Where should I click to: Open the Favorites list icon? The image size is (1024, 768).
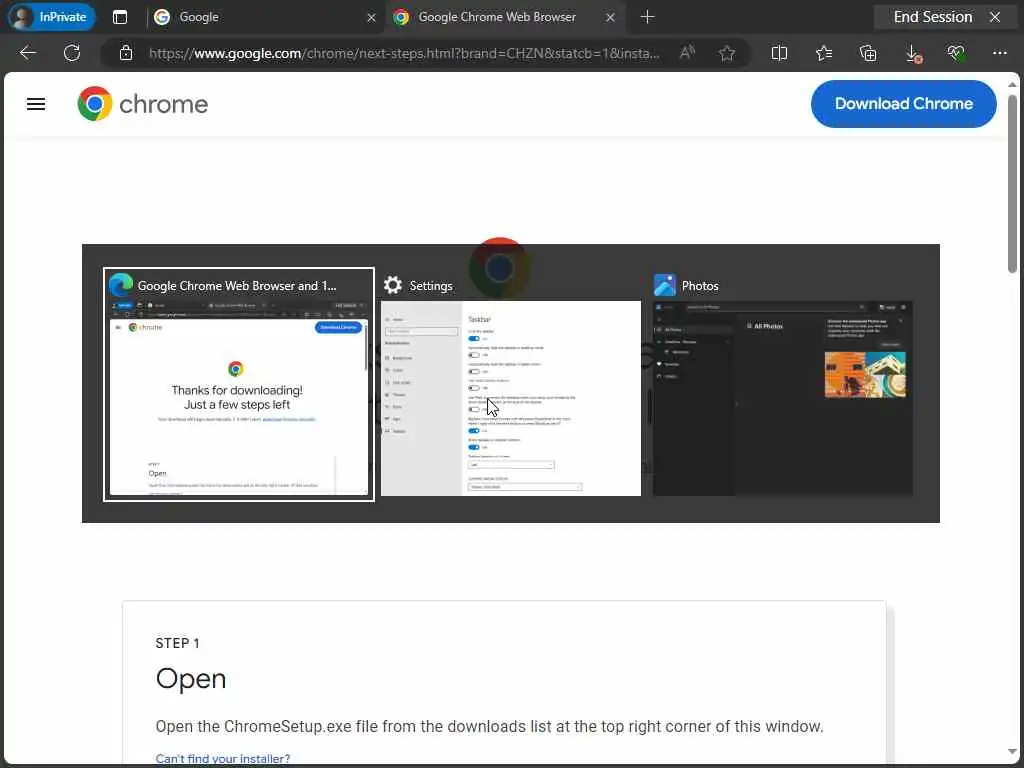(824, 53)
